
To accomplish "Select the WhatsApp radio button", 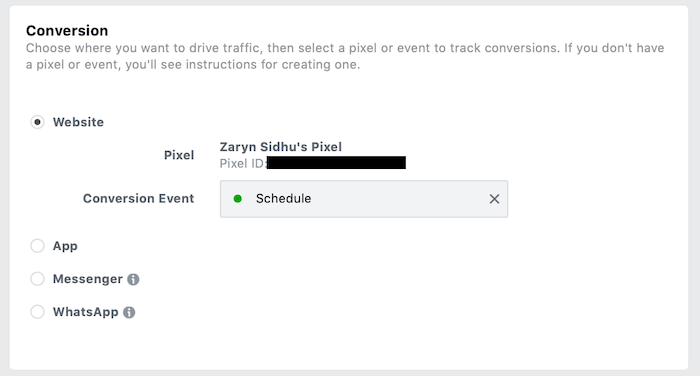I will pos(38,312).
